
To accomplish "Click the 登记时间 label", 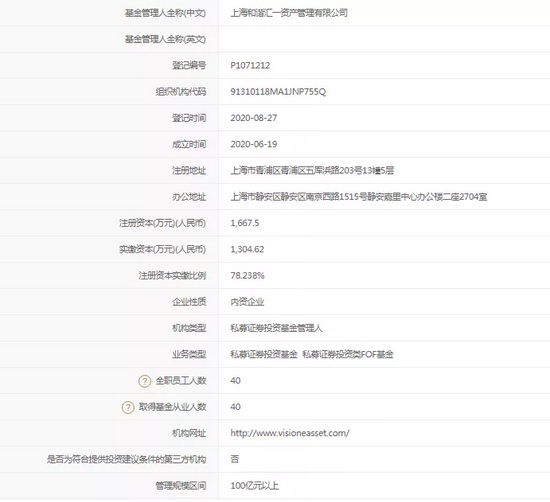I will (189, 118).
